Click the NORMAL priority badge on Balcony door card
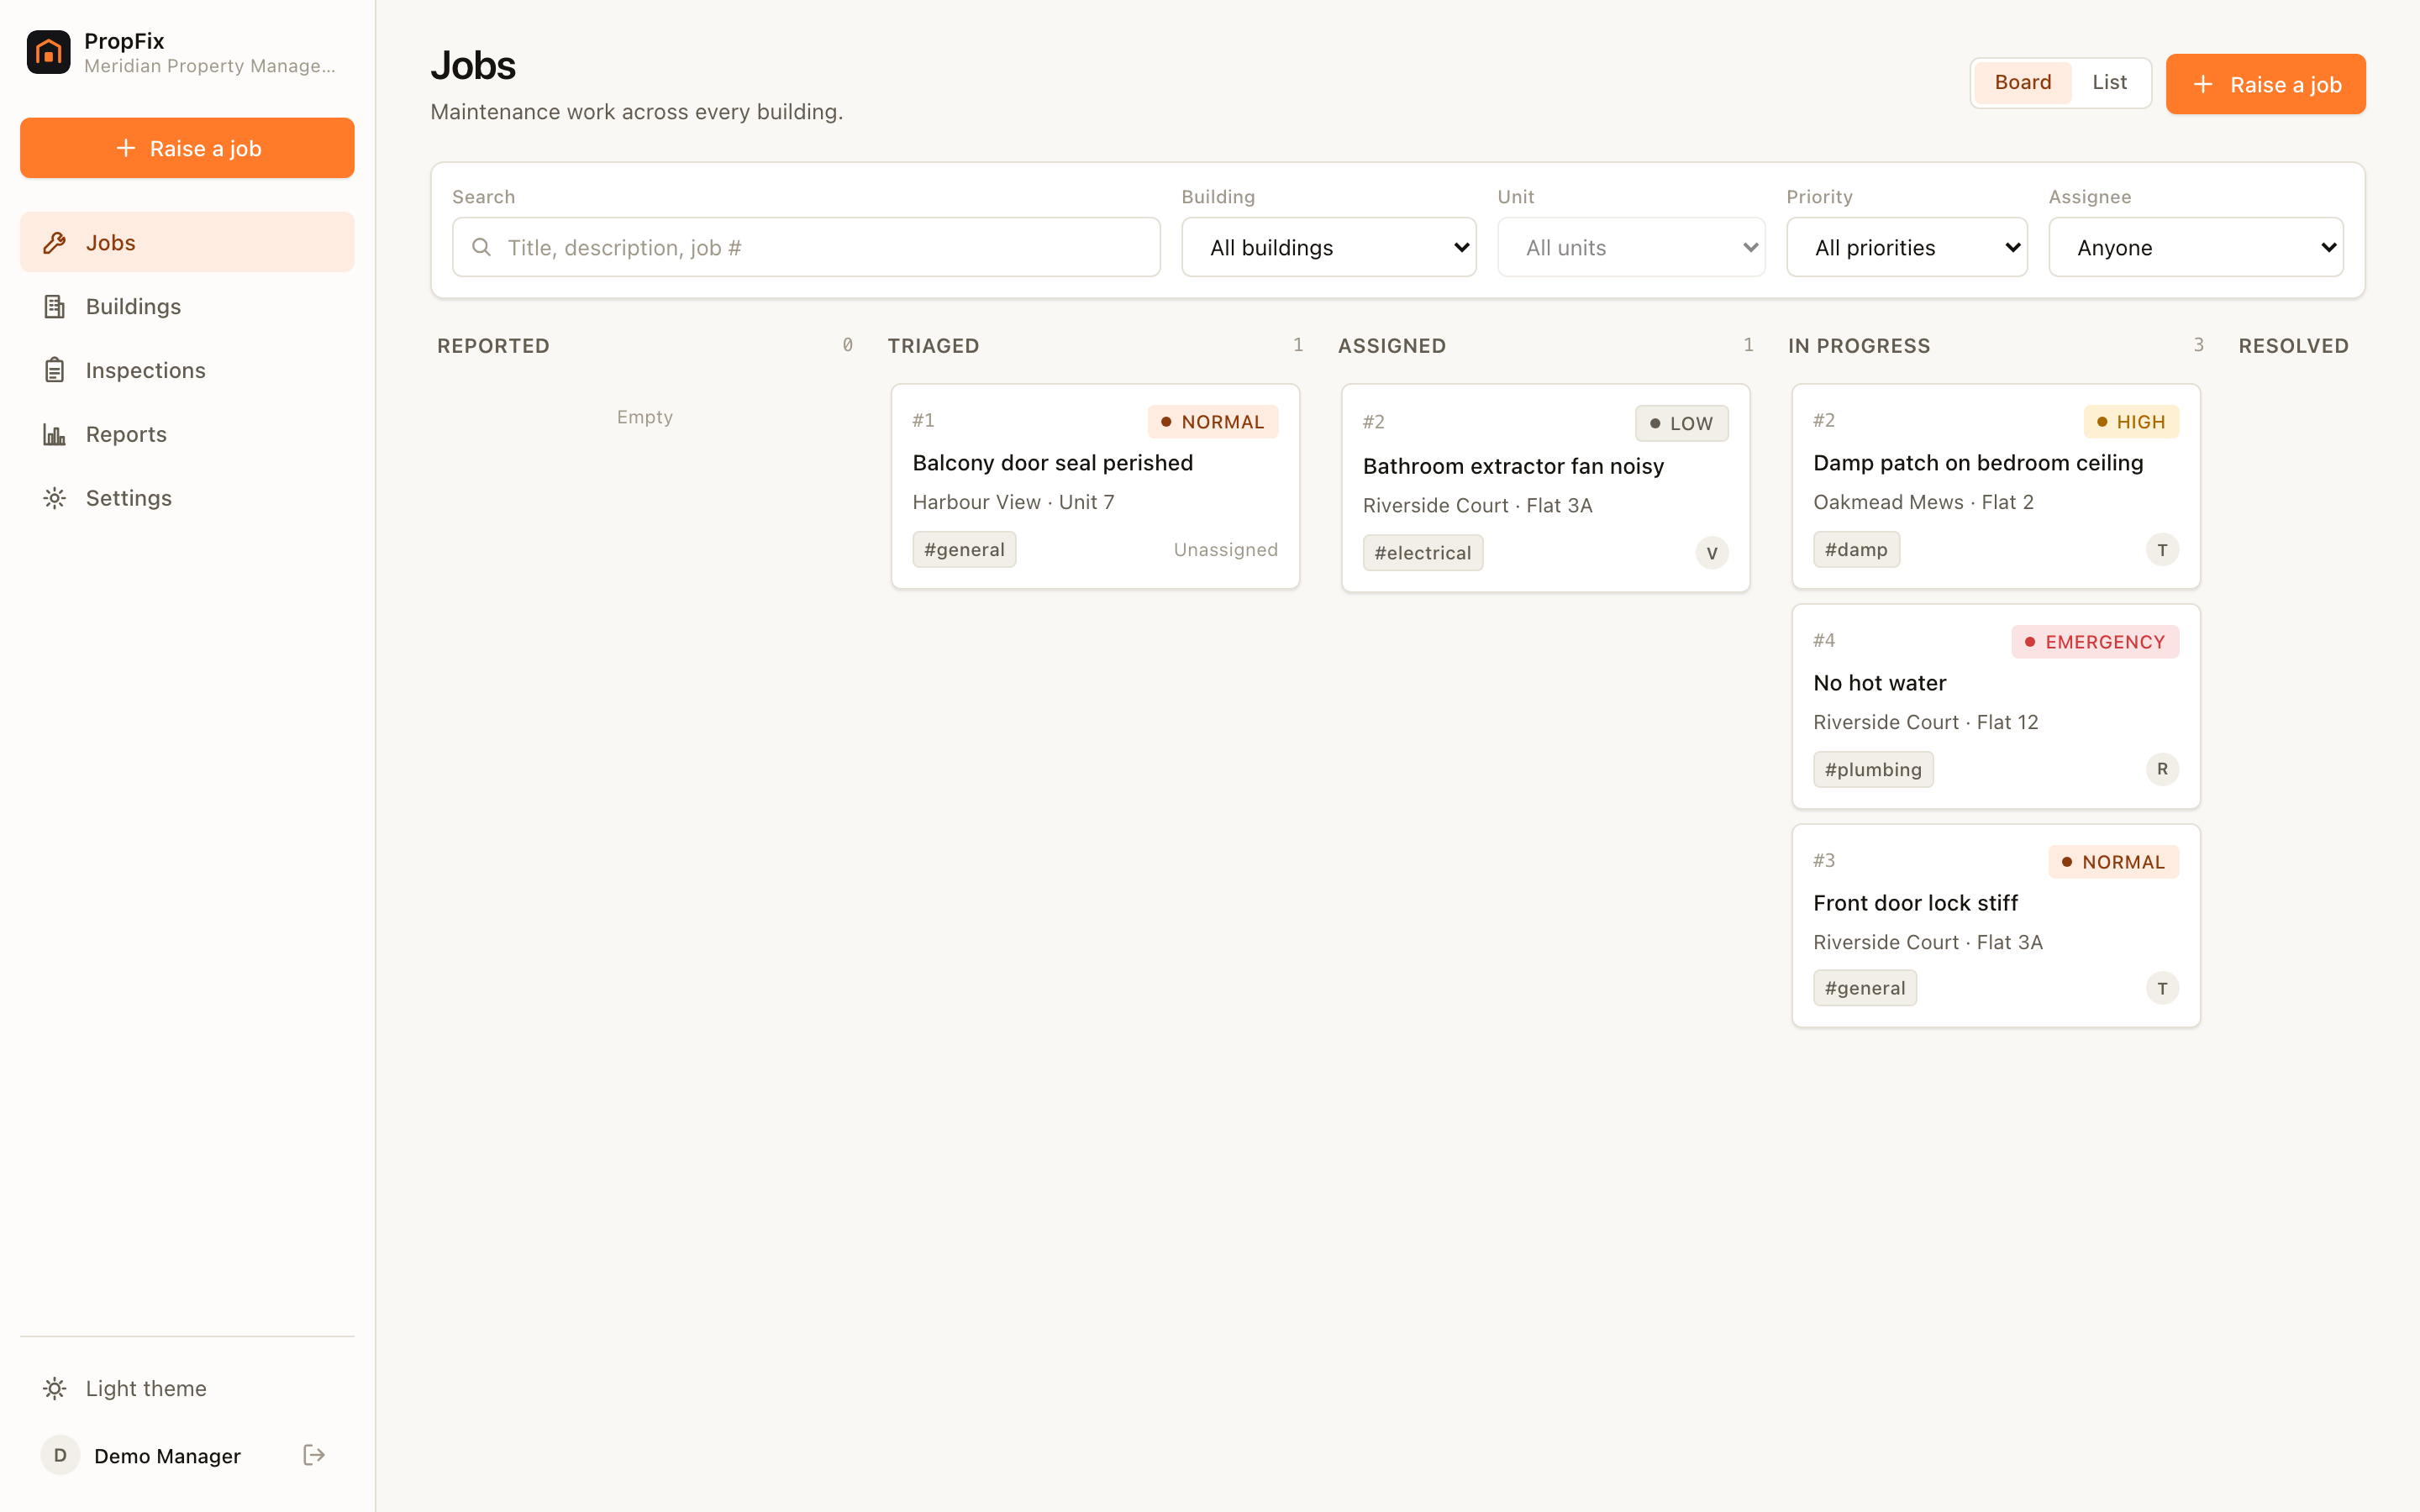The height and width of the screenshot is (1512, 2420). pos(1213,422)
